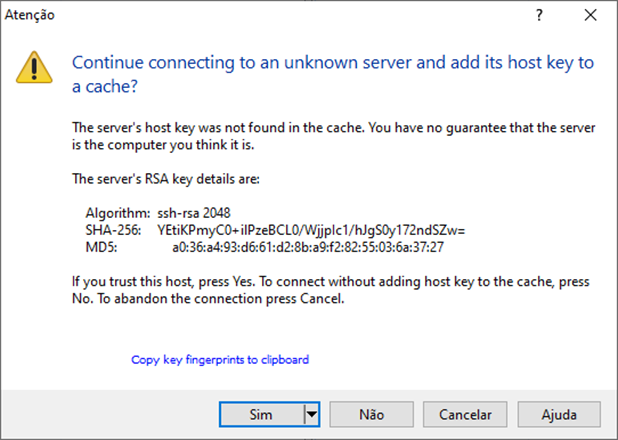Click the SHA-256 fingerprint value
The width and height of the screenshot is (618, 440).
click(x=311, y=230)
